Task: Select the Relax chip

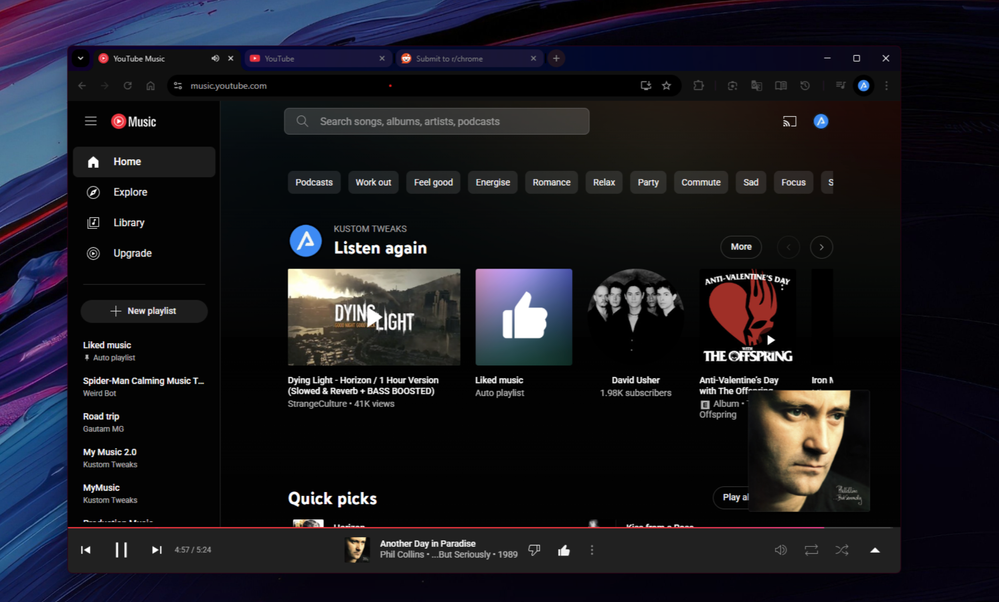Action: point(604,182)
